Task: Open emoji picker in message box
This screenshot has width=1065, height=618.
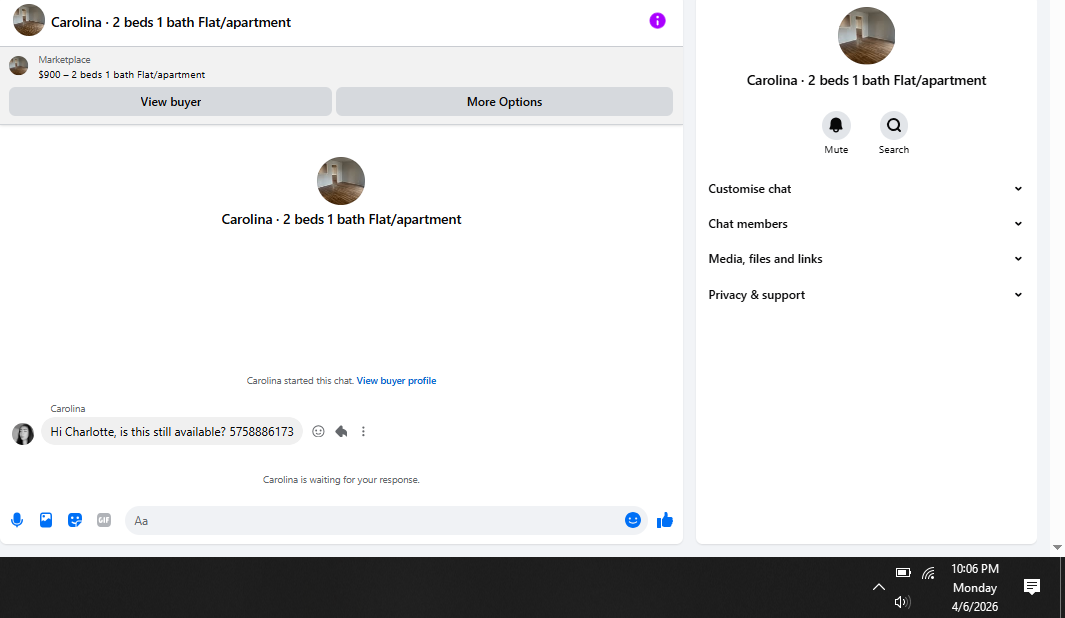Action: tap(632, 520)
